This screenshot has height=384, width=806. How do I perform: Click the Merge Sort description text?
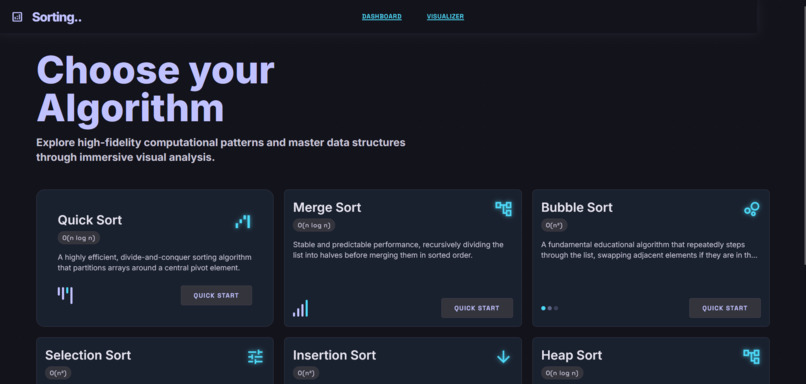[x=398, y=250]
